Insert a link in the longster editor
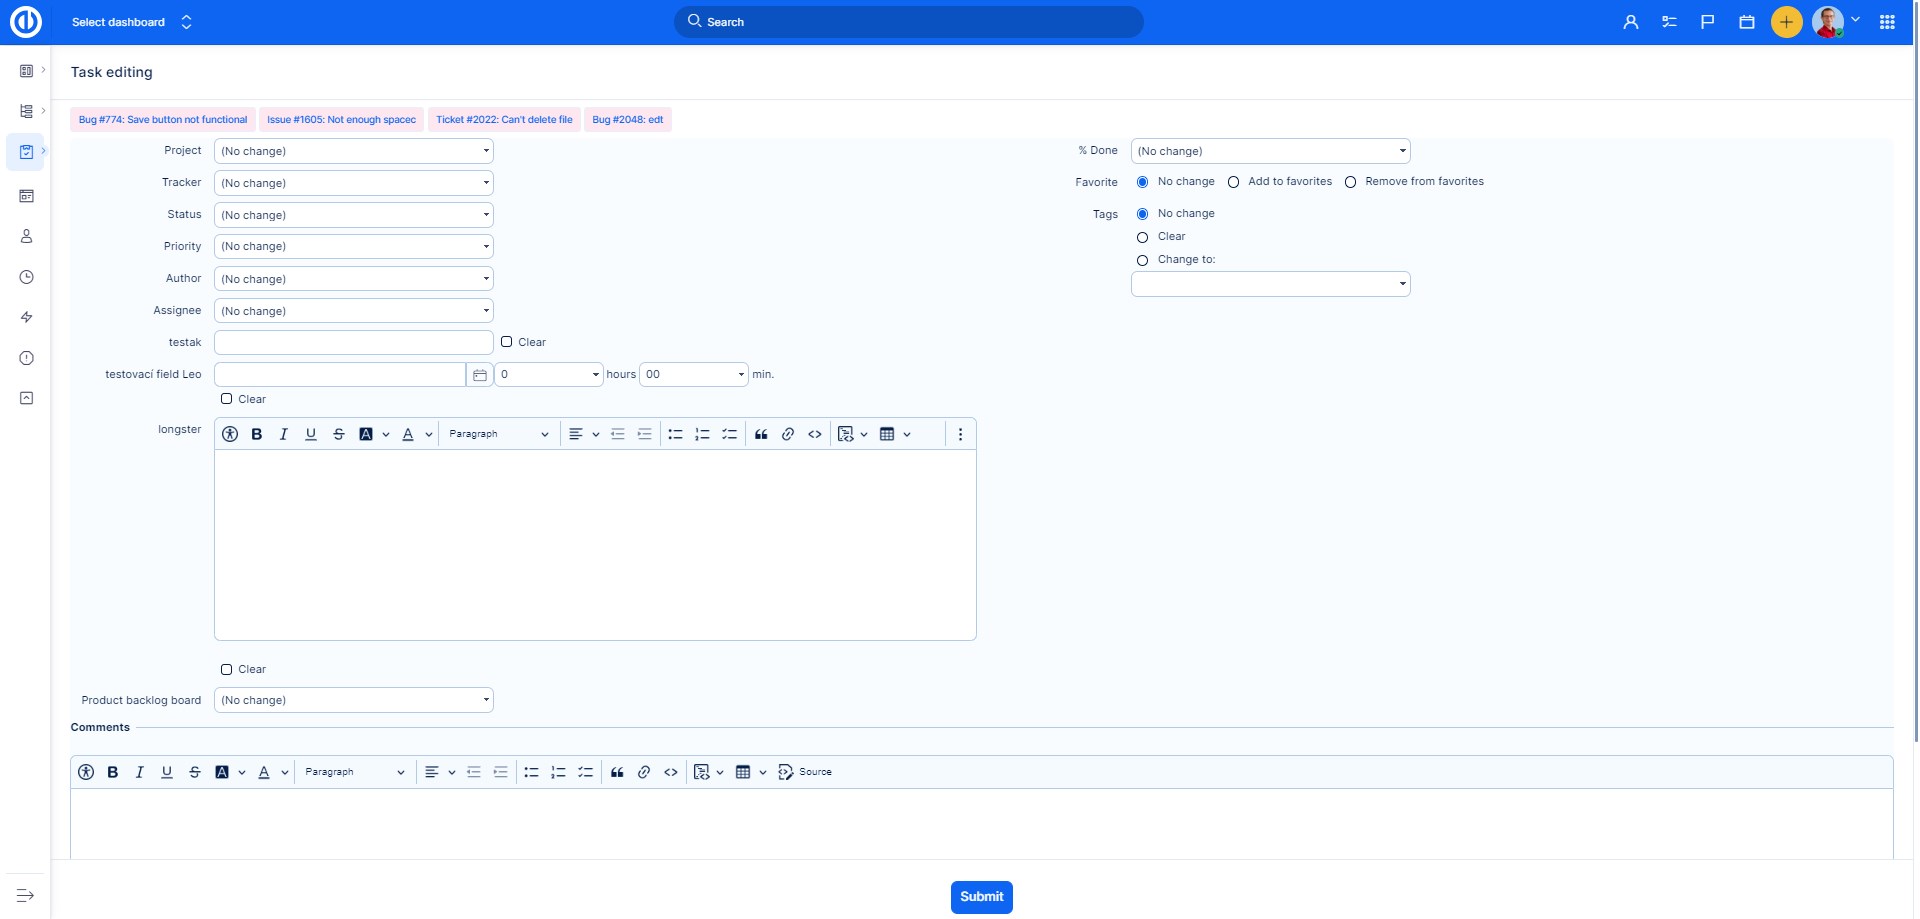This screenshot has width=1920, height=919. click(x=788, y=434)
